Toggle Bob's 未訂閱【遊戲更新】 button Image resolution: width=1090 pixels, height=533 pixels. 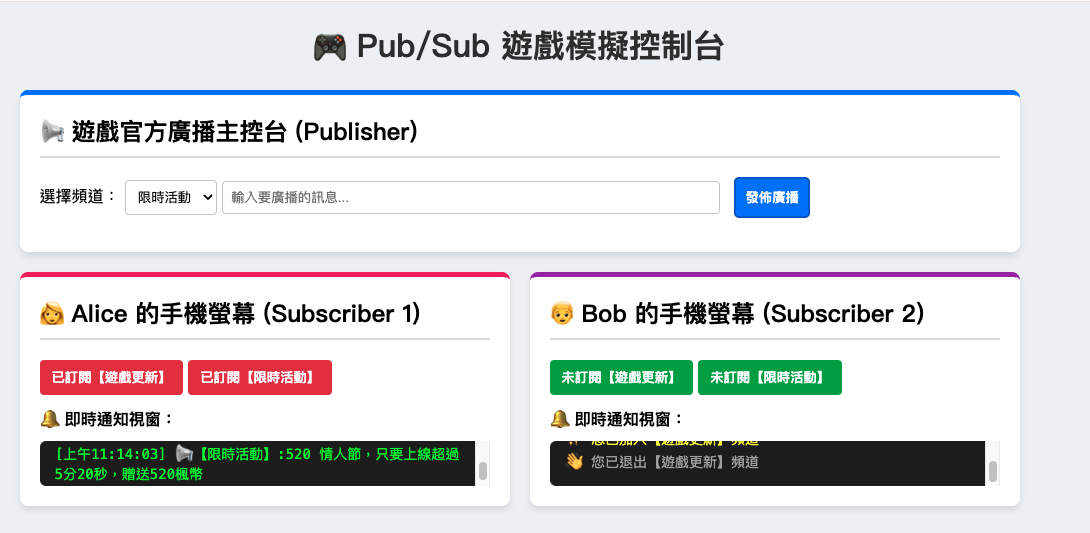coord(621,377)
